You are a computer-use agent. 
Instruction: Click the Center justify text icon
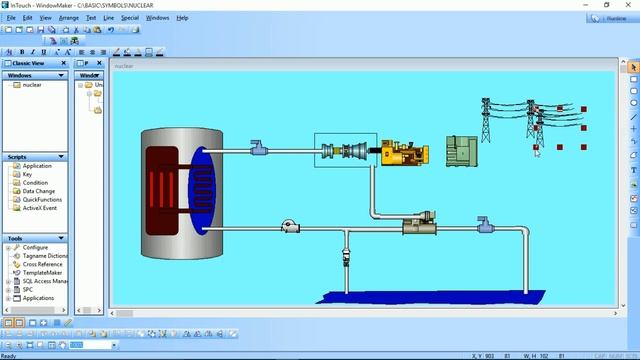click(92, 52)
